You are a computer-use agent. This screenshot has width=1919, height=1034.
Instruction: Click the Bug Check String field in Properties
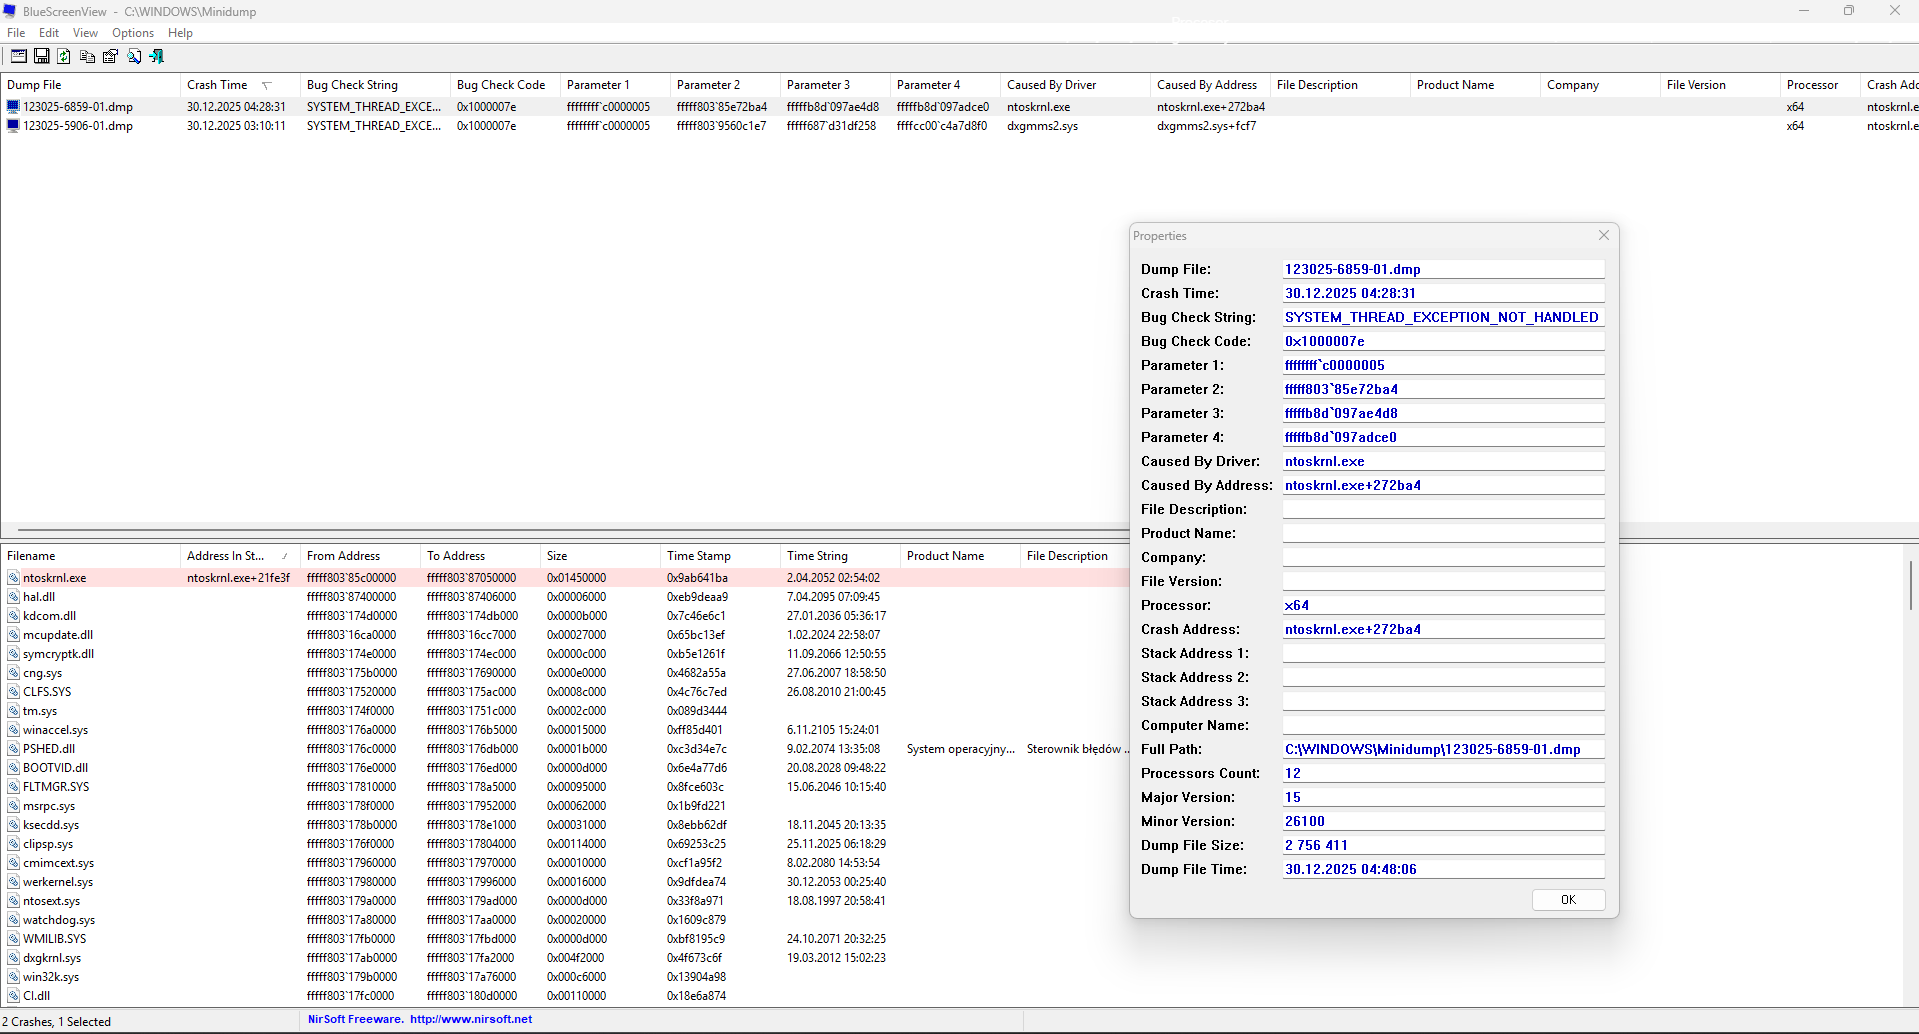(1442, 317)
